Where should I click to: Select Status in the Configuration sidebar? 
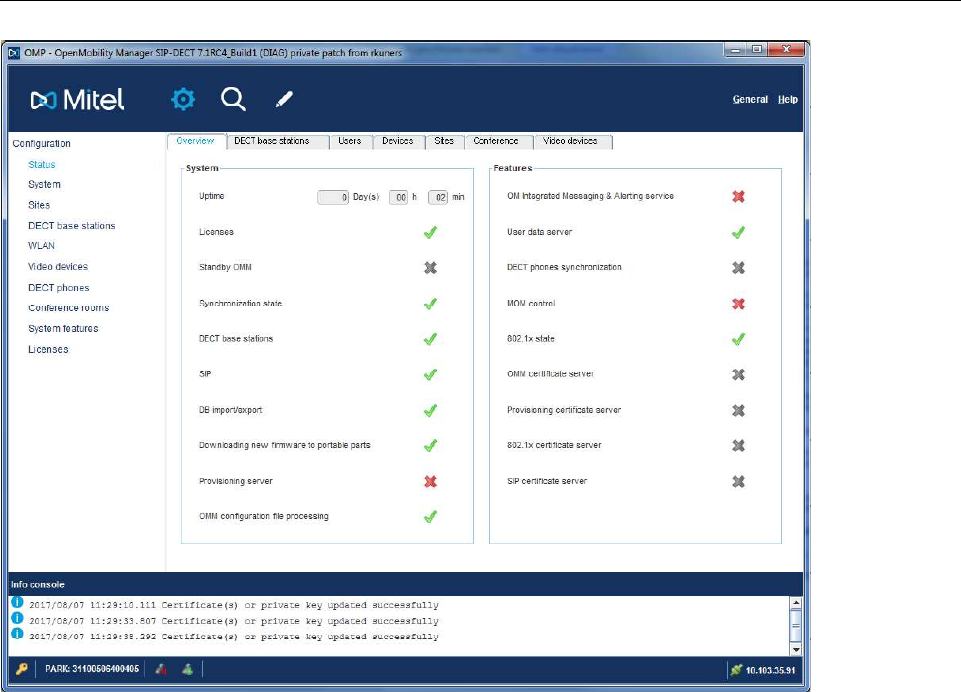pyautogui.click(x=42, y=164)
